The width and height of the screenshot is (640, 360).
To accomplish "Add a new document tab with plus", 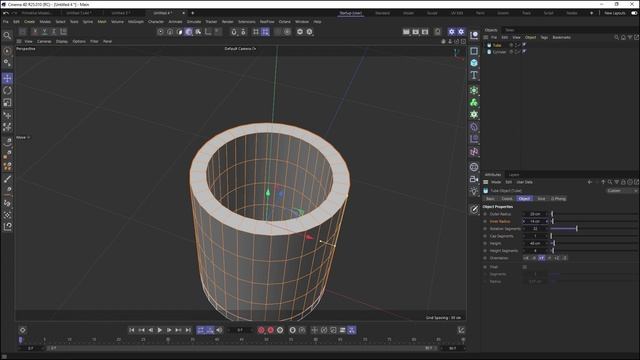I will (x=193, y=13).
